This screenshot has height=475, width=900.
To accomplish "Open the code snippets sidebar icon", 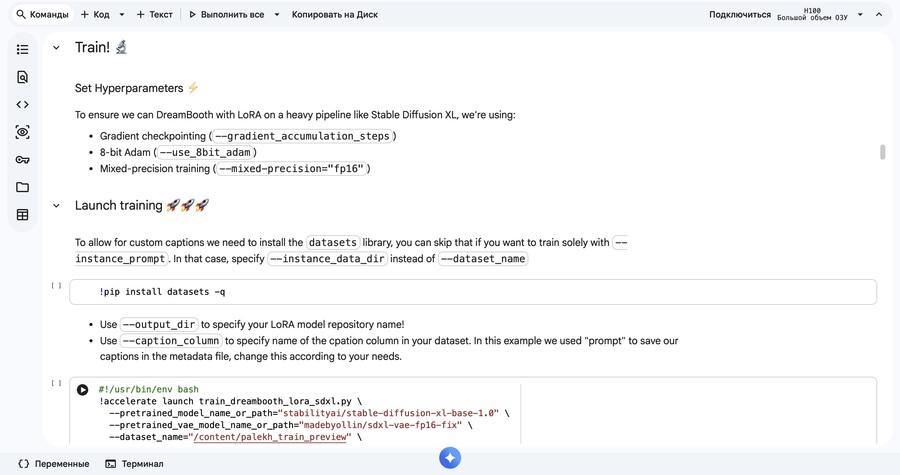I will pyautogui.click(x=22, y=104).
